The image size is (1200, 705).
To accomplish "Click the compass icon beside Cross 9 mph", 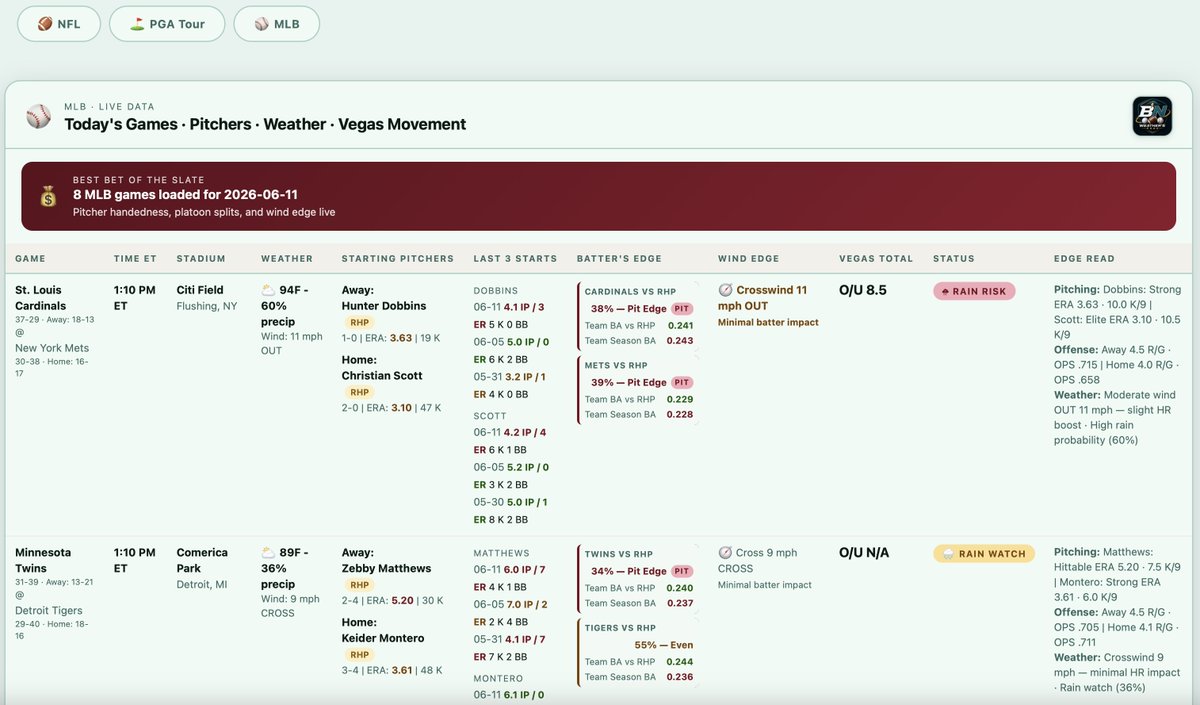I will 725,552.
